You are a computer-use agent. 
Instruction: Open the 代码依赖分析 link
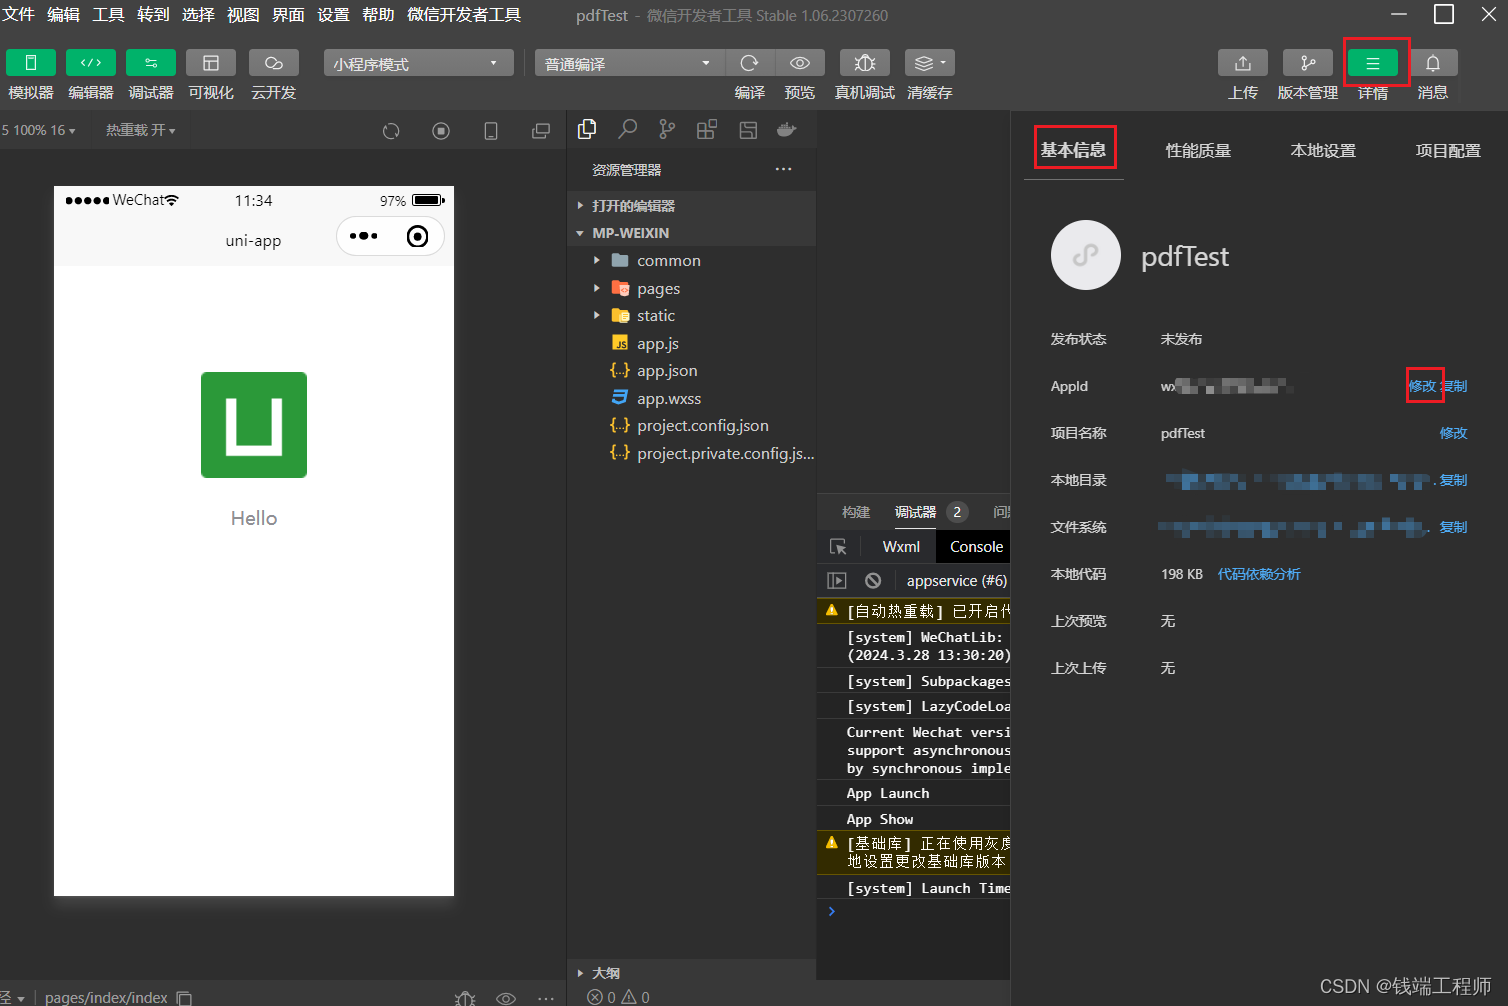[1259, 574]
